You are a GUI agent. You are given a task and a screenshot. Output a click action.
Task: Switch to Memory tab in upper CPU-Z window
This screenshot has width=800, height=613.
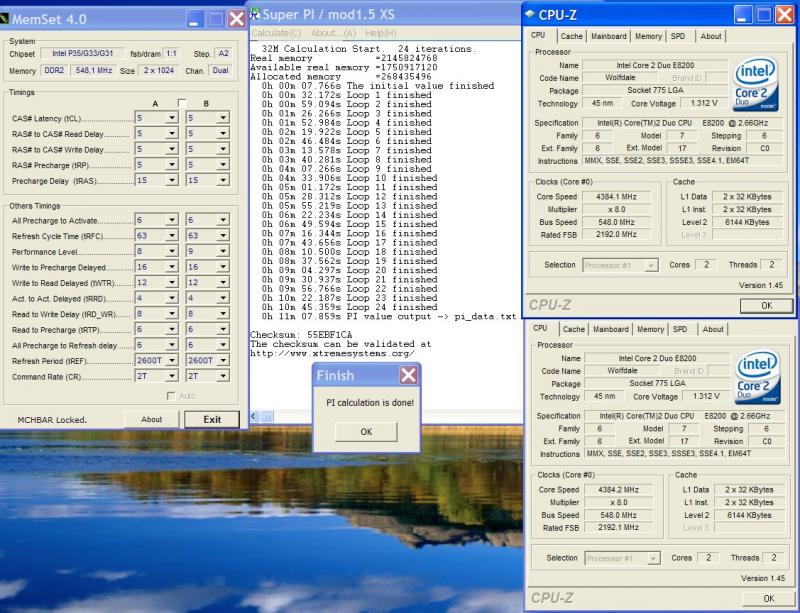(x=648, y=36)
